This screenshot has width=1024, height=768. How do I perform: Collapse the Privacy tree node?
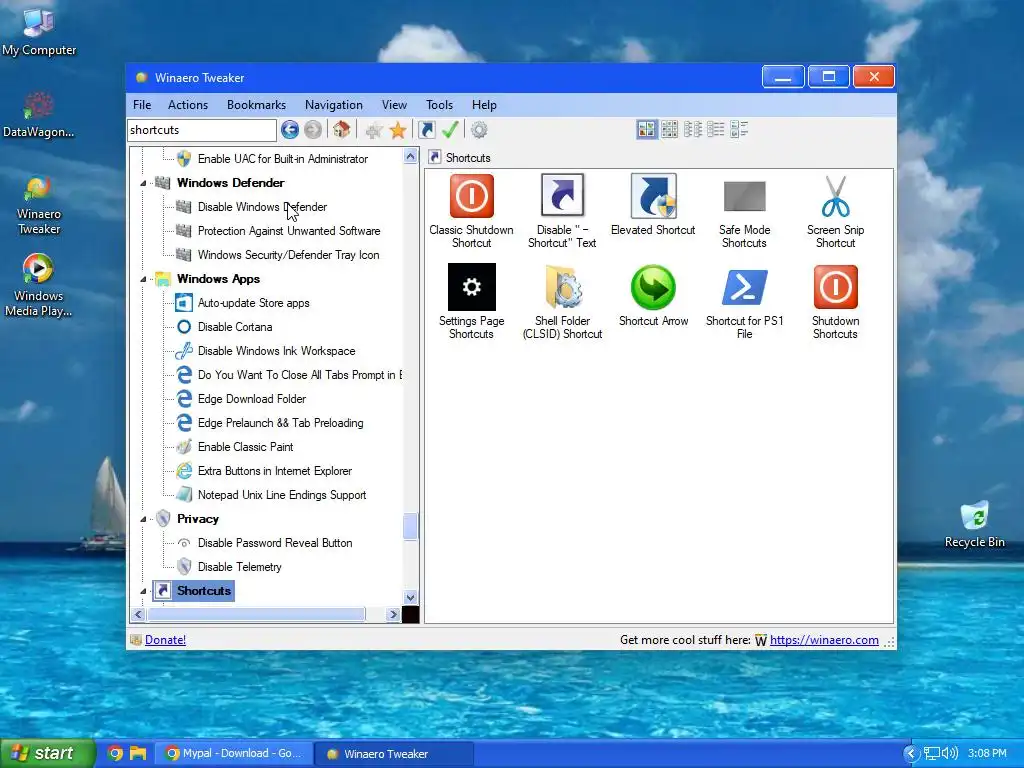point(144,520)
